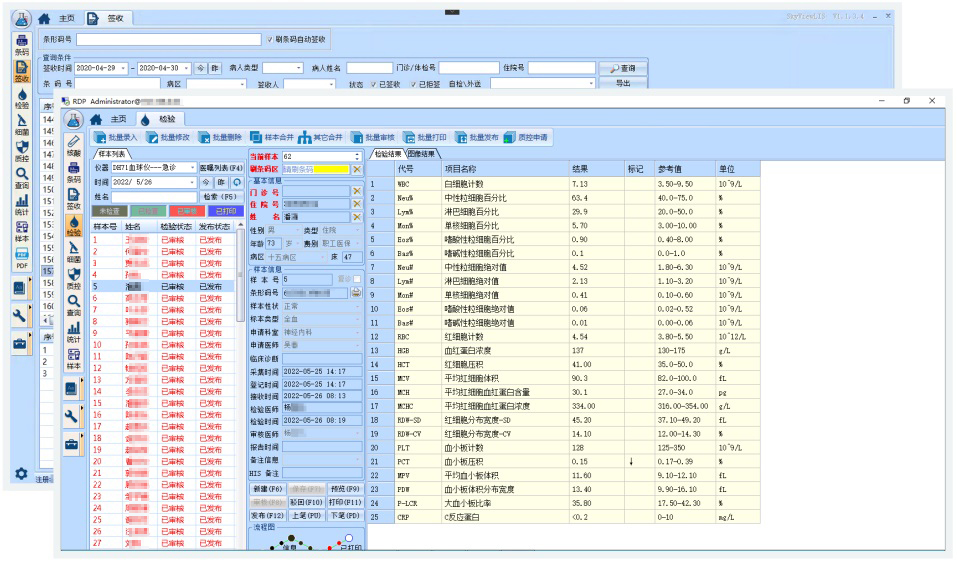Click 驳回(F10) reject button
Screen dimensions: 957x564
pyautogui.click(x=306, y=502)
